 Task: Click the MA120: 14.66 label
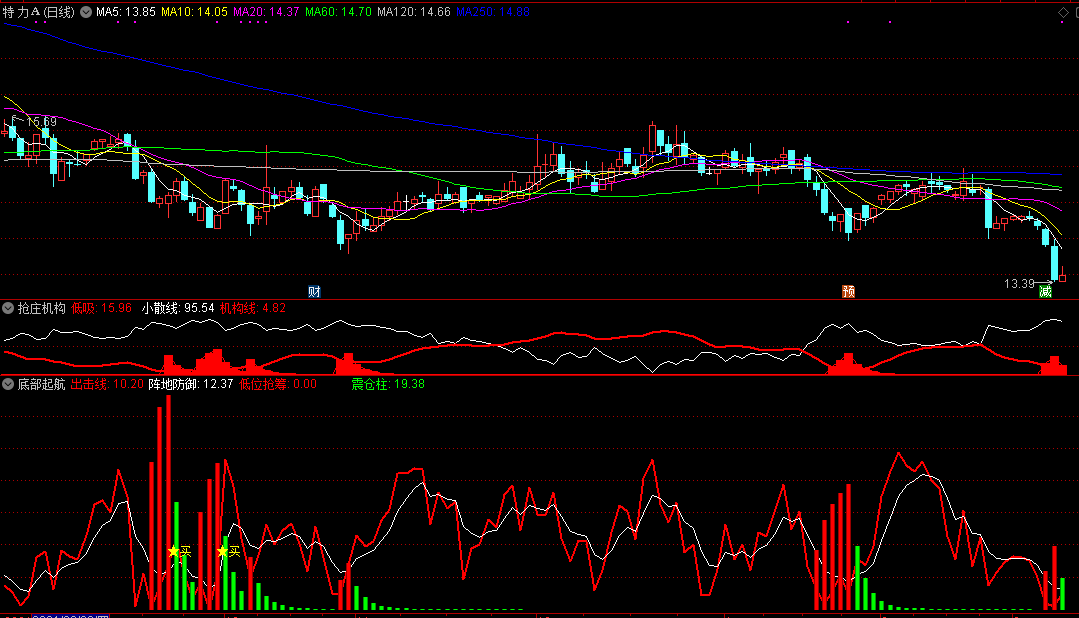[x=414, y=12]
